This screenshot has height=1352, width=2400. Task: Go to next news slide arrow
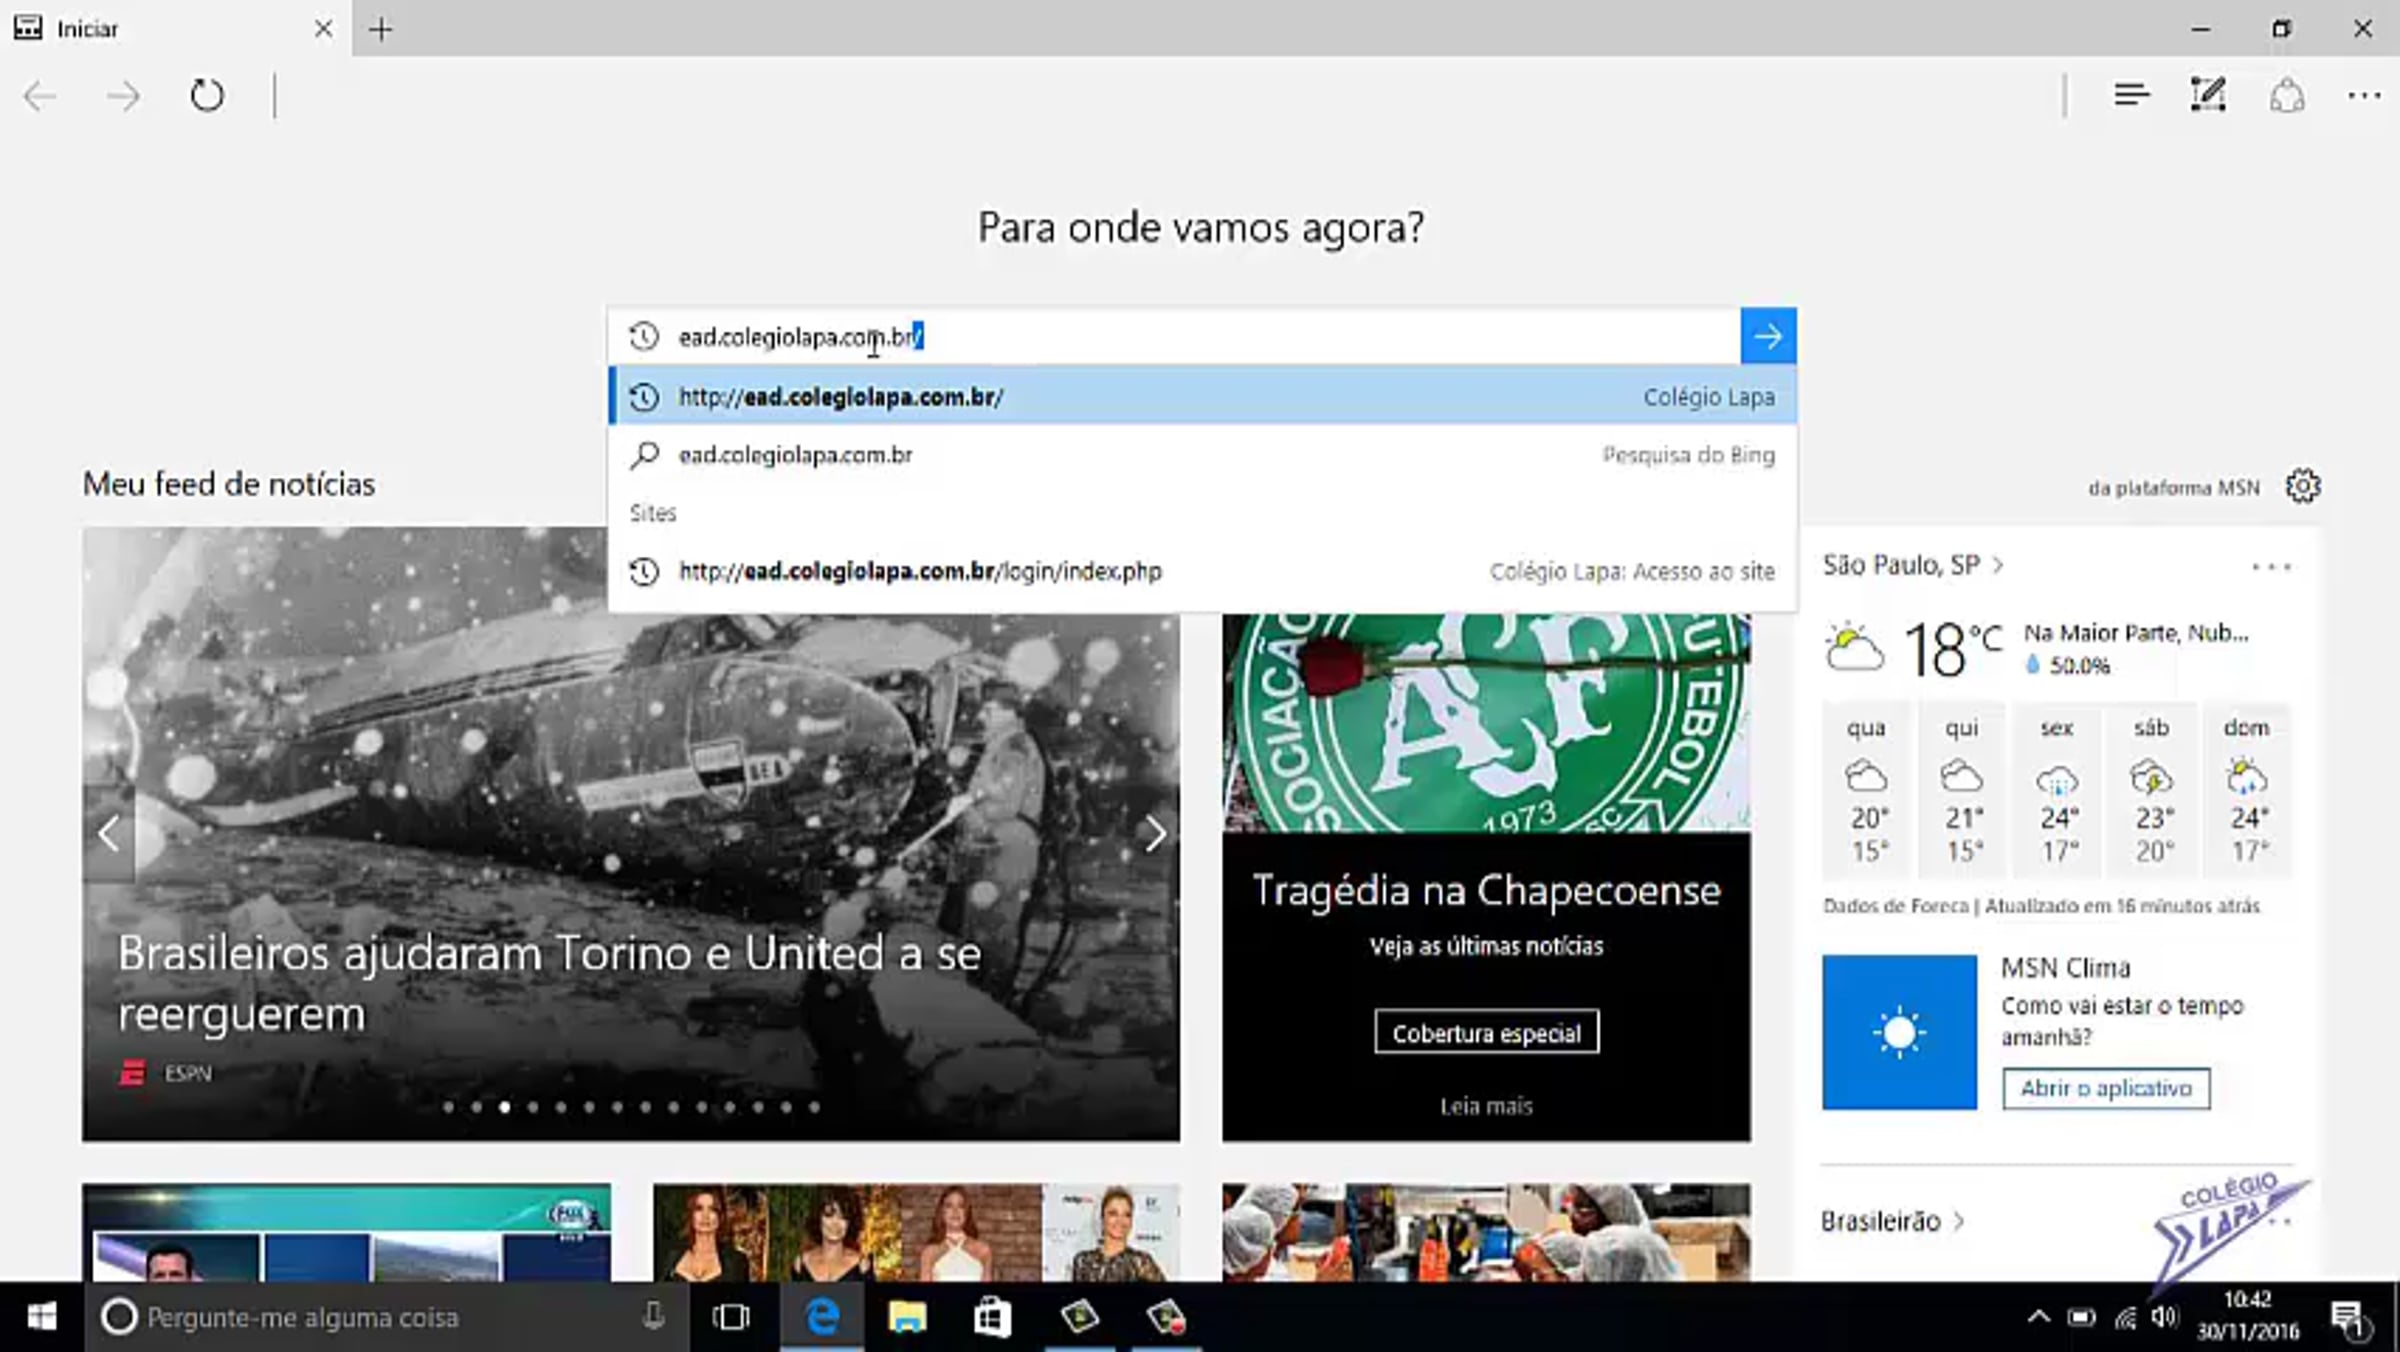tap(1155, 833)
